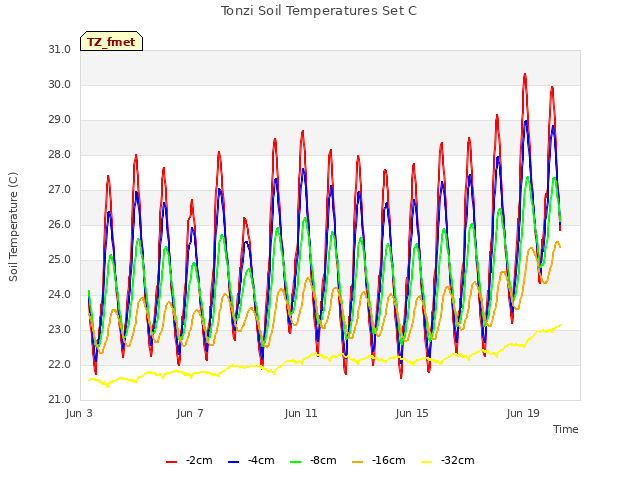Click the 30.0 y-axis tick label
Viewport: 640px width, 480px height.
point(60,84)
